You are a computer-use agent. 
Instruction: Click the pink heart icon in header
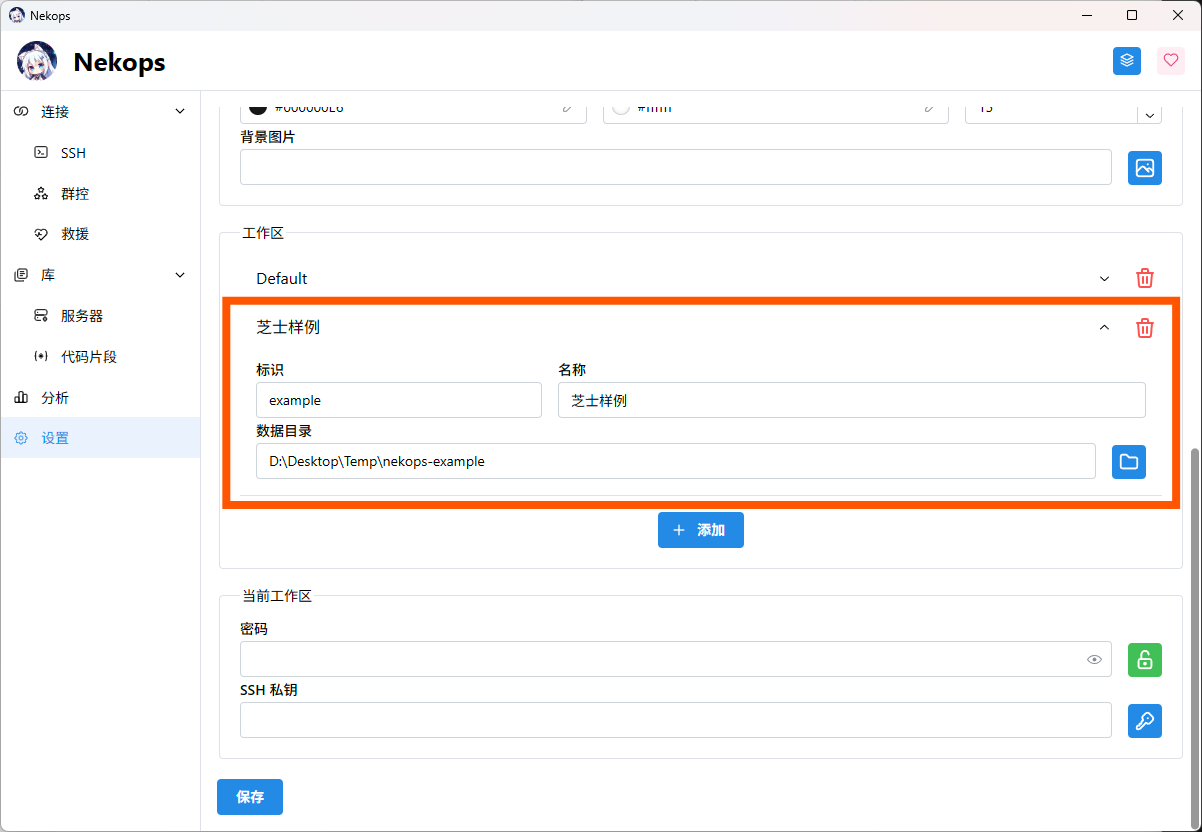(1171, 61)
